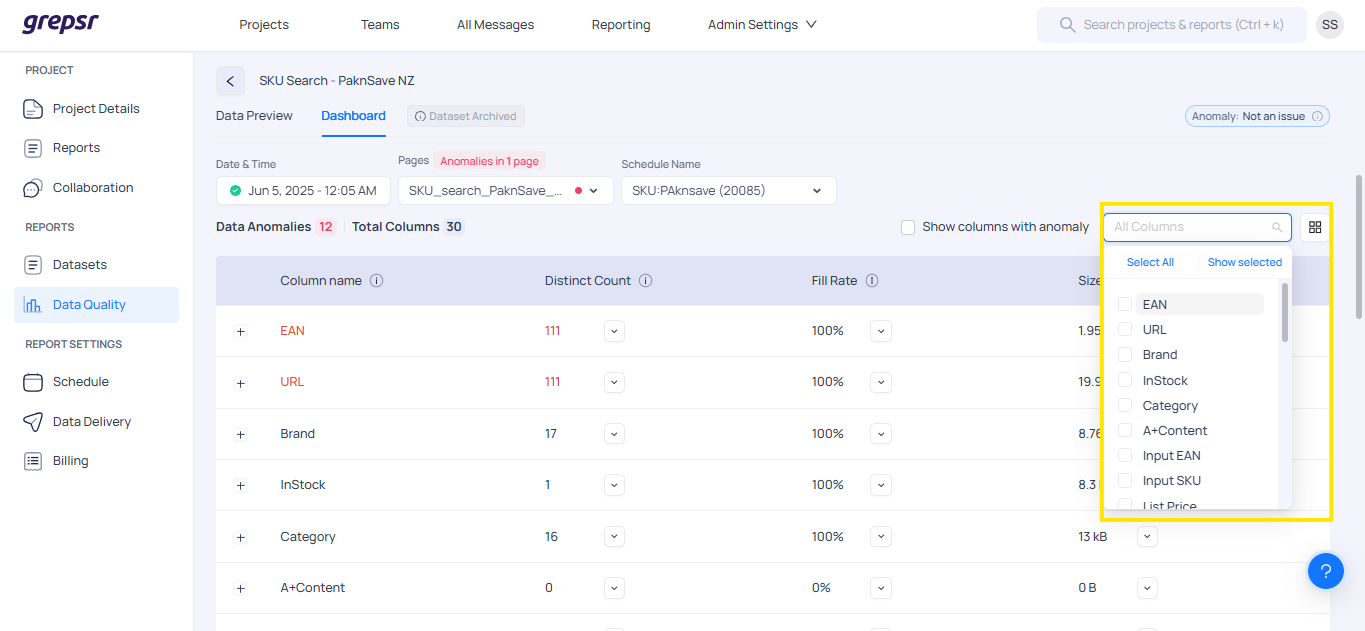The image size is (1365, 631).
Task: Expand the EAN row with plus icon
Action: [x=241, y=332]
